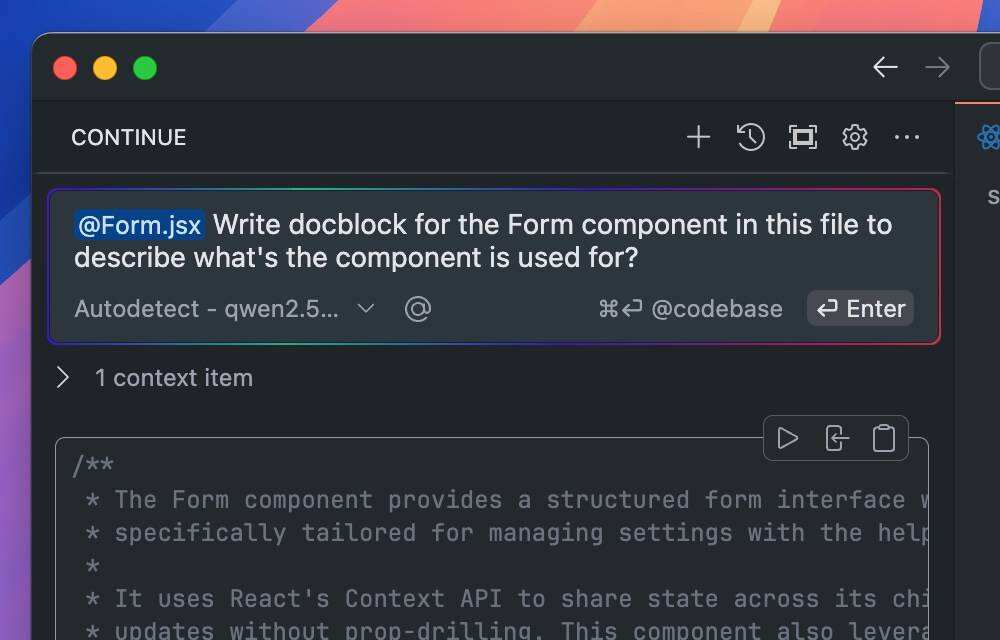Close the window with the red button
The image size is (1000, 640).
pos(65,68)
